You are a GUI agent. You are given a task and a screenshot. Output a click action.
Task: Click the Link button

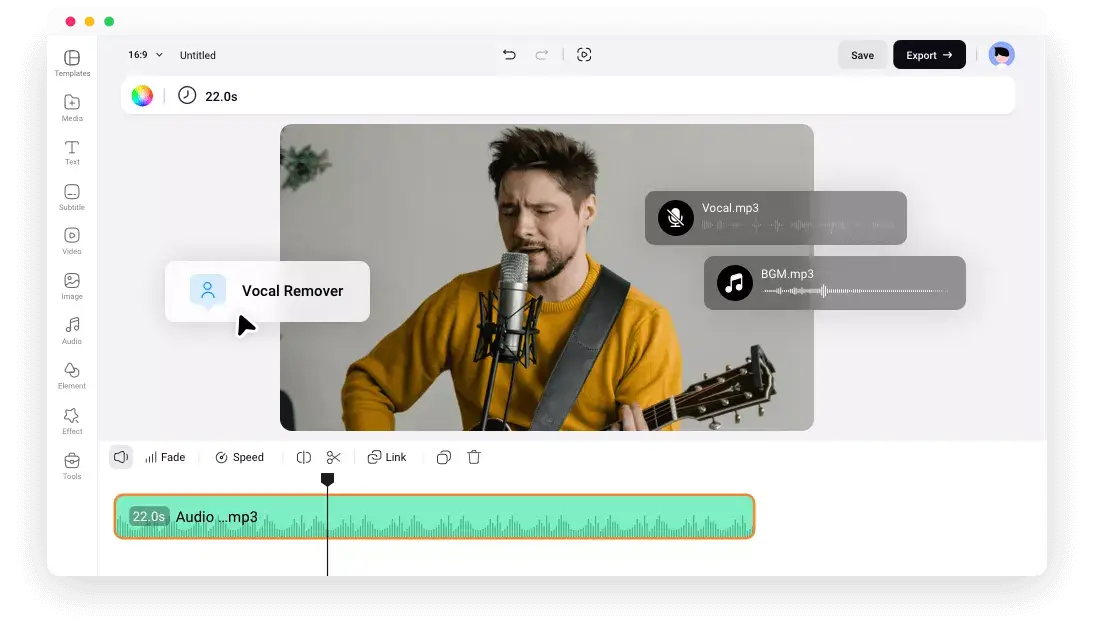387,457
